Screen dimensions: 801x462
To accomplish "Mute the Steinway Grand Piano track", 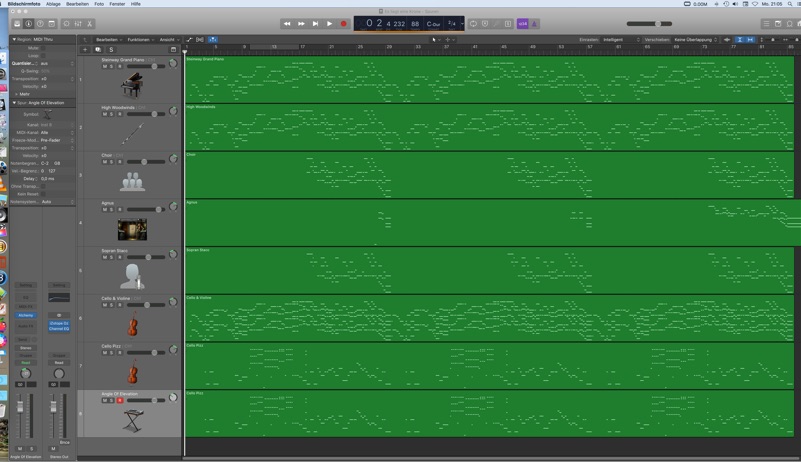I will [105, 66].
